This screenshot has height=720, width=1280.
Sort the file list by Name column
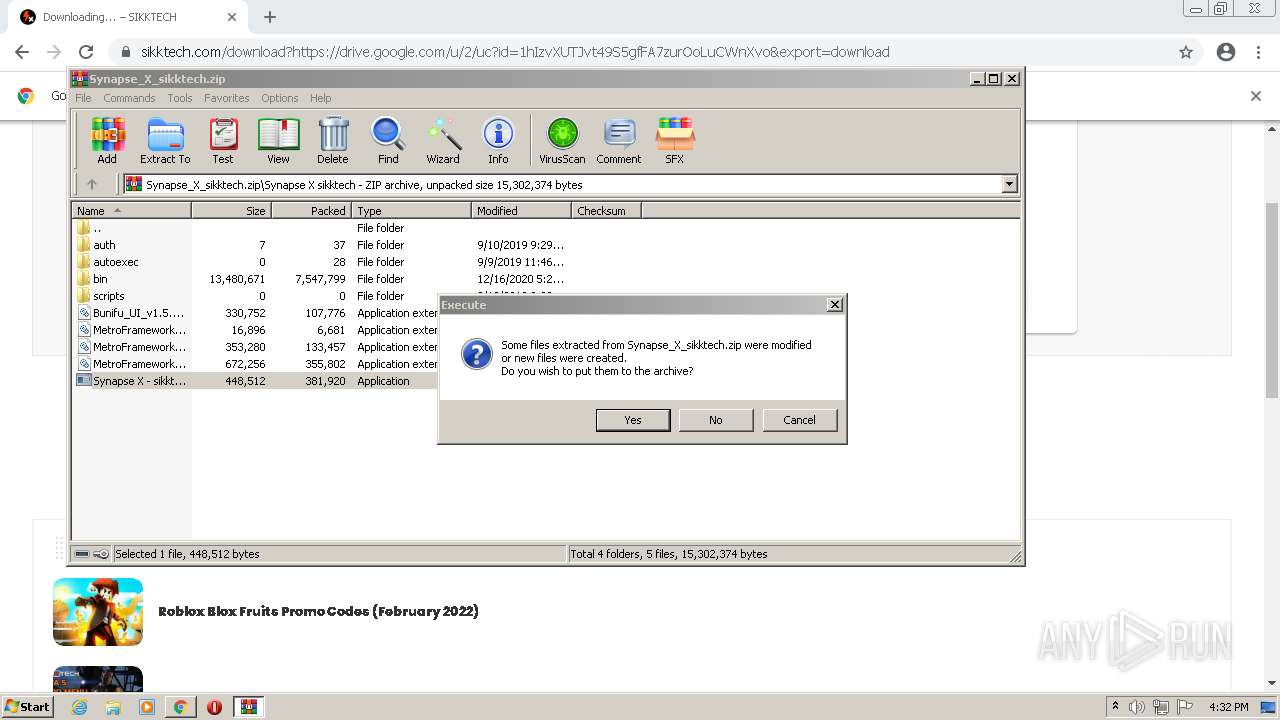pyautogui.click(x=131, y=211)
